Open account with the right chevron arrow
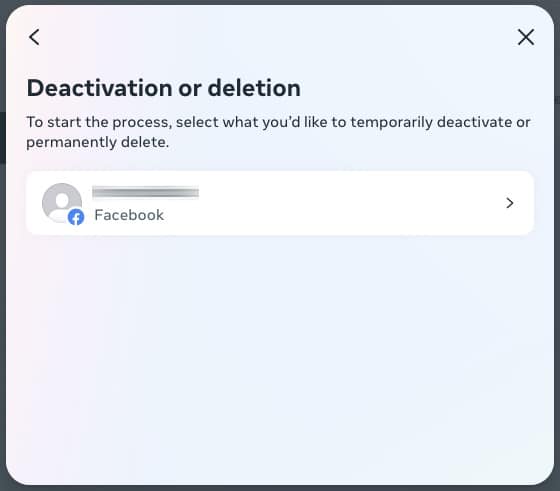560x491 pixels. [510, 203]
